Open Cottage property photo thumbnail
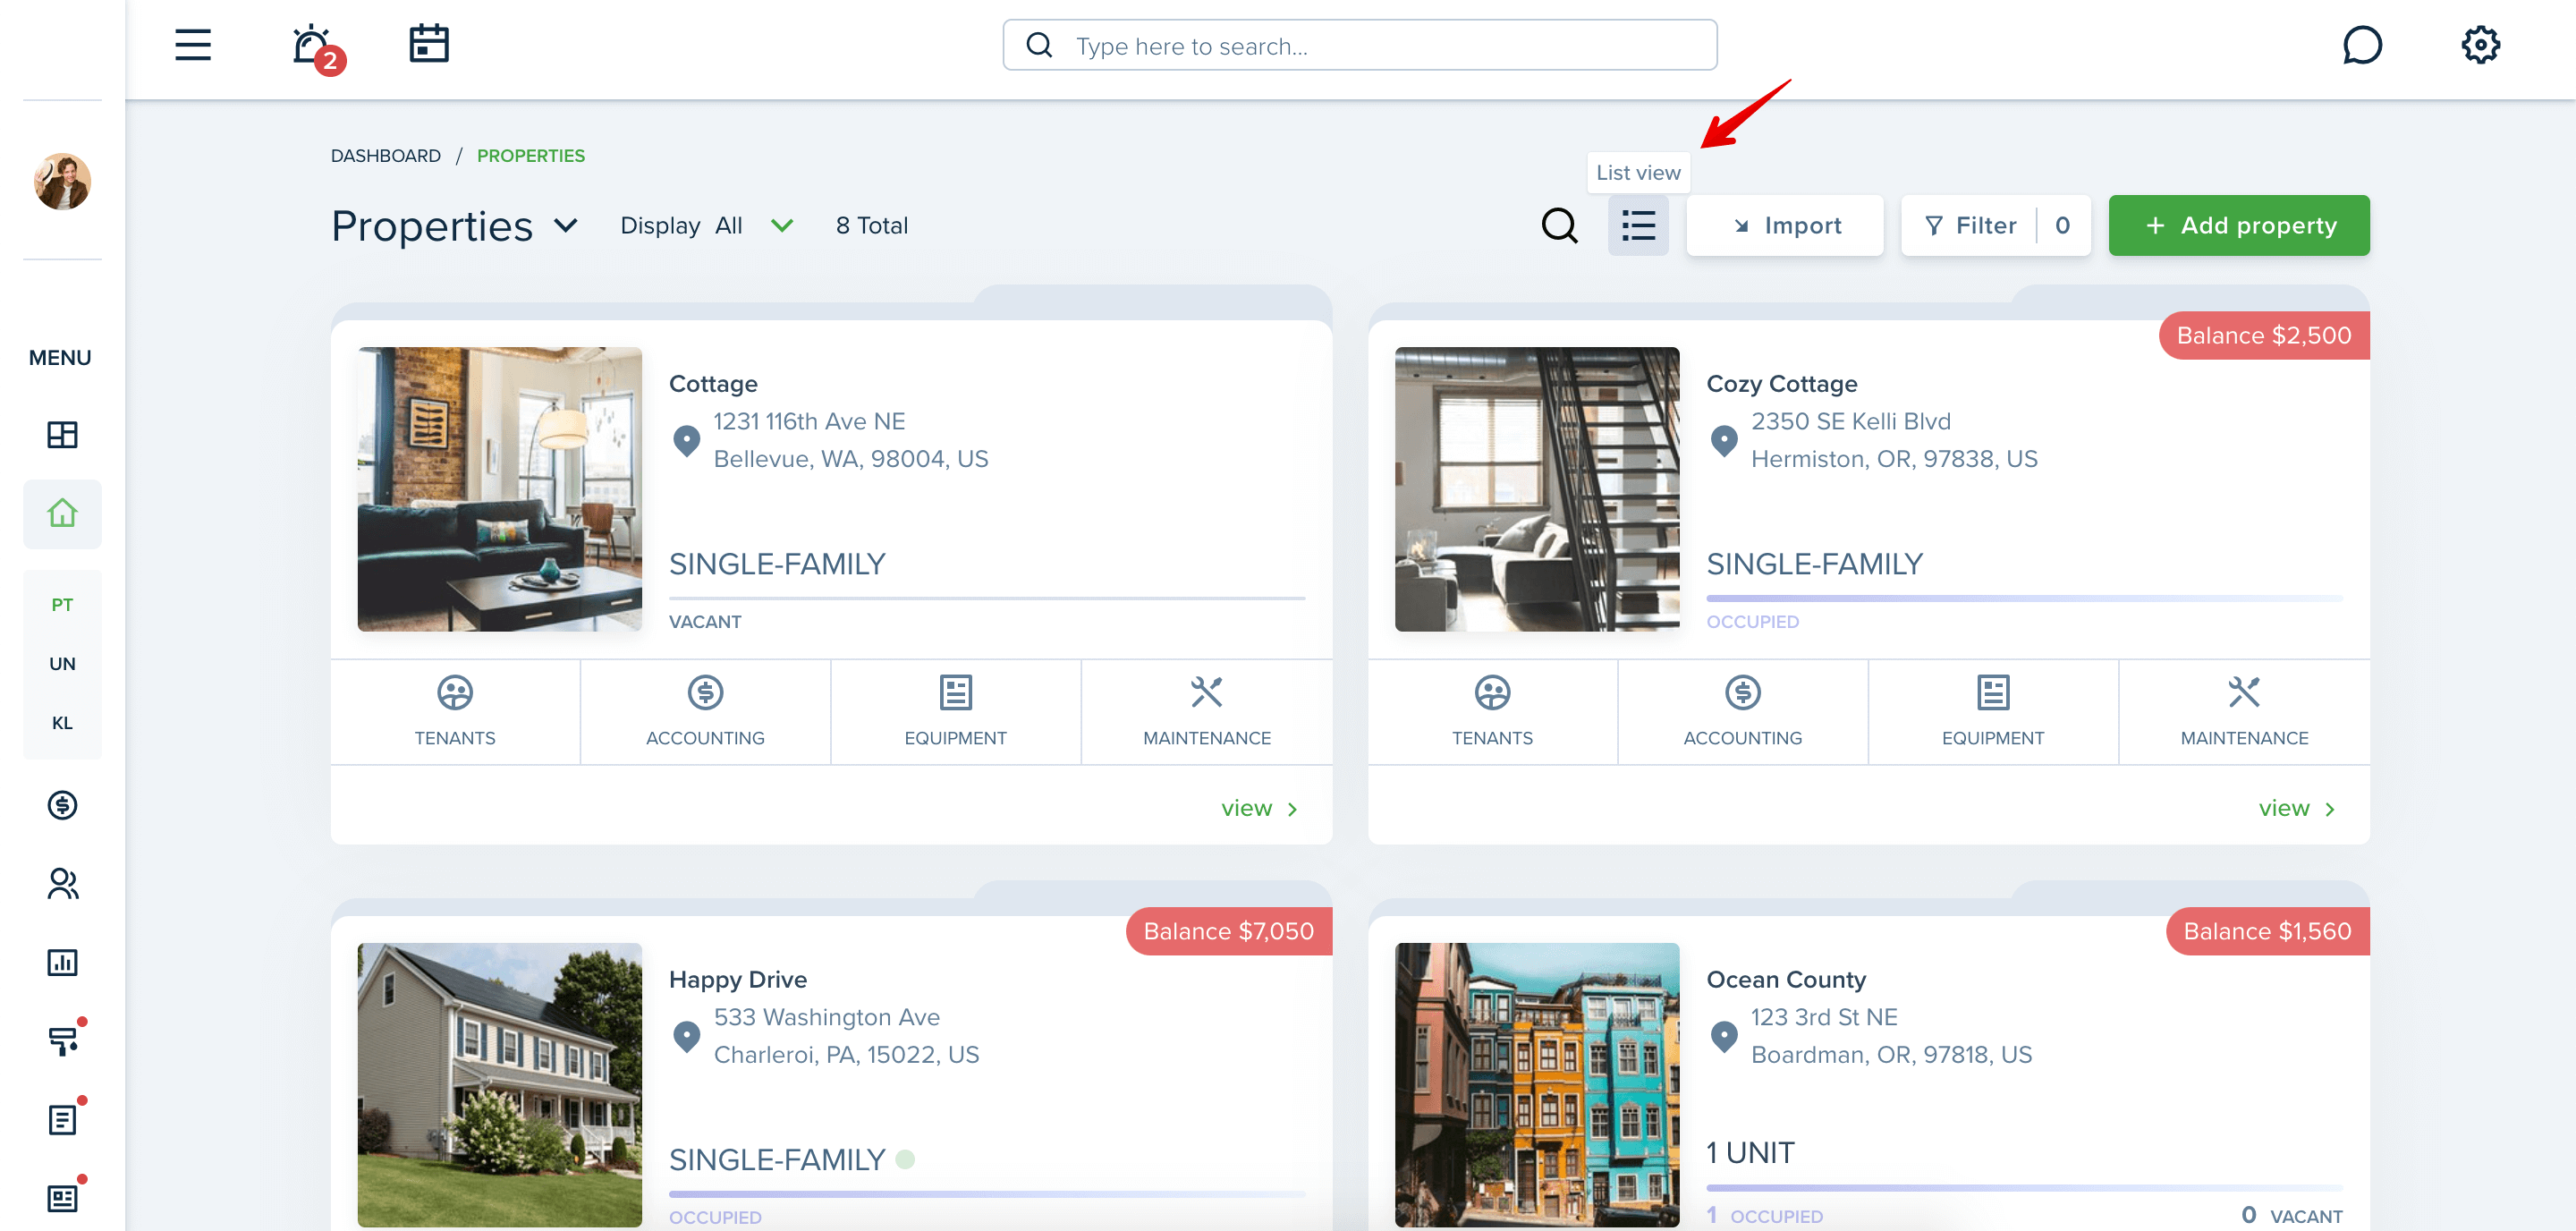 [500, 489]
